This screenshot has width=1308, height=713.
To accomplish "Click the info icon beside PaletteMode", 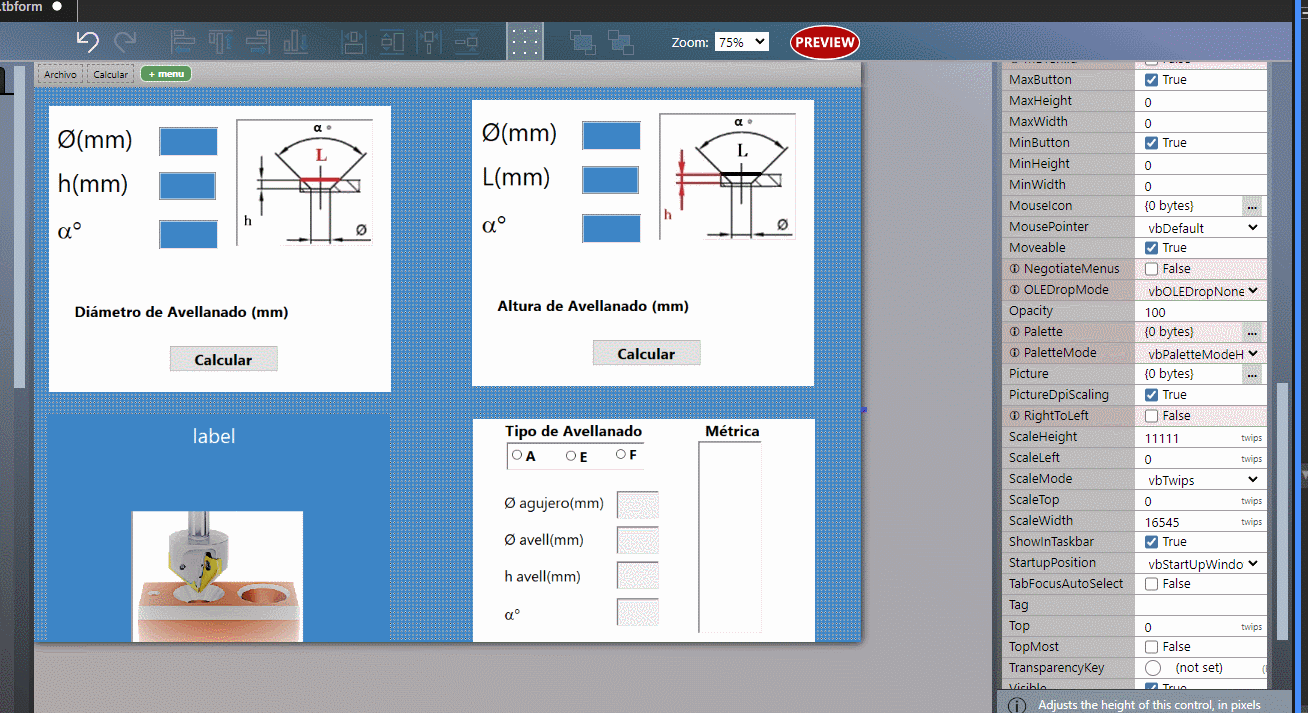I will click(x=1014, y=353).
